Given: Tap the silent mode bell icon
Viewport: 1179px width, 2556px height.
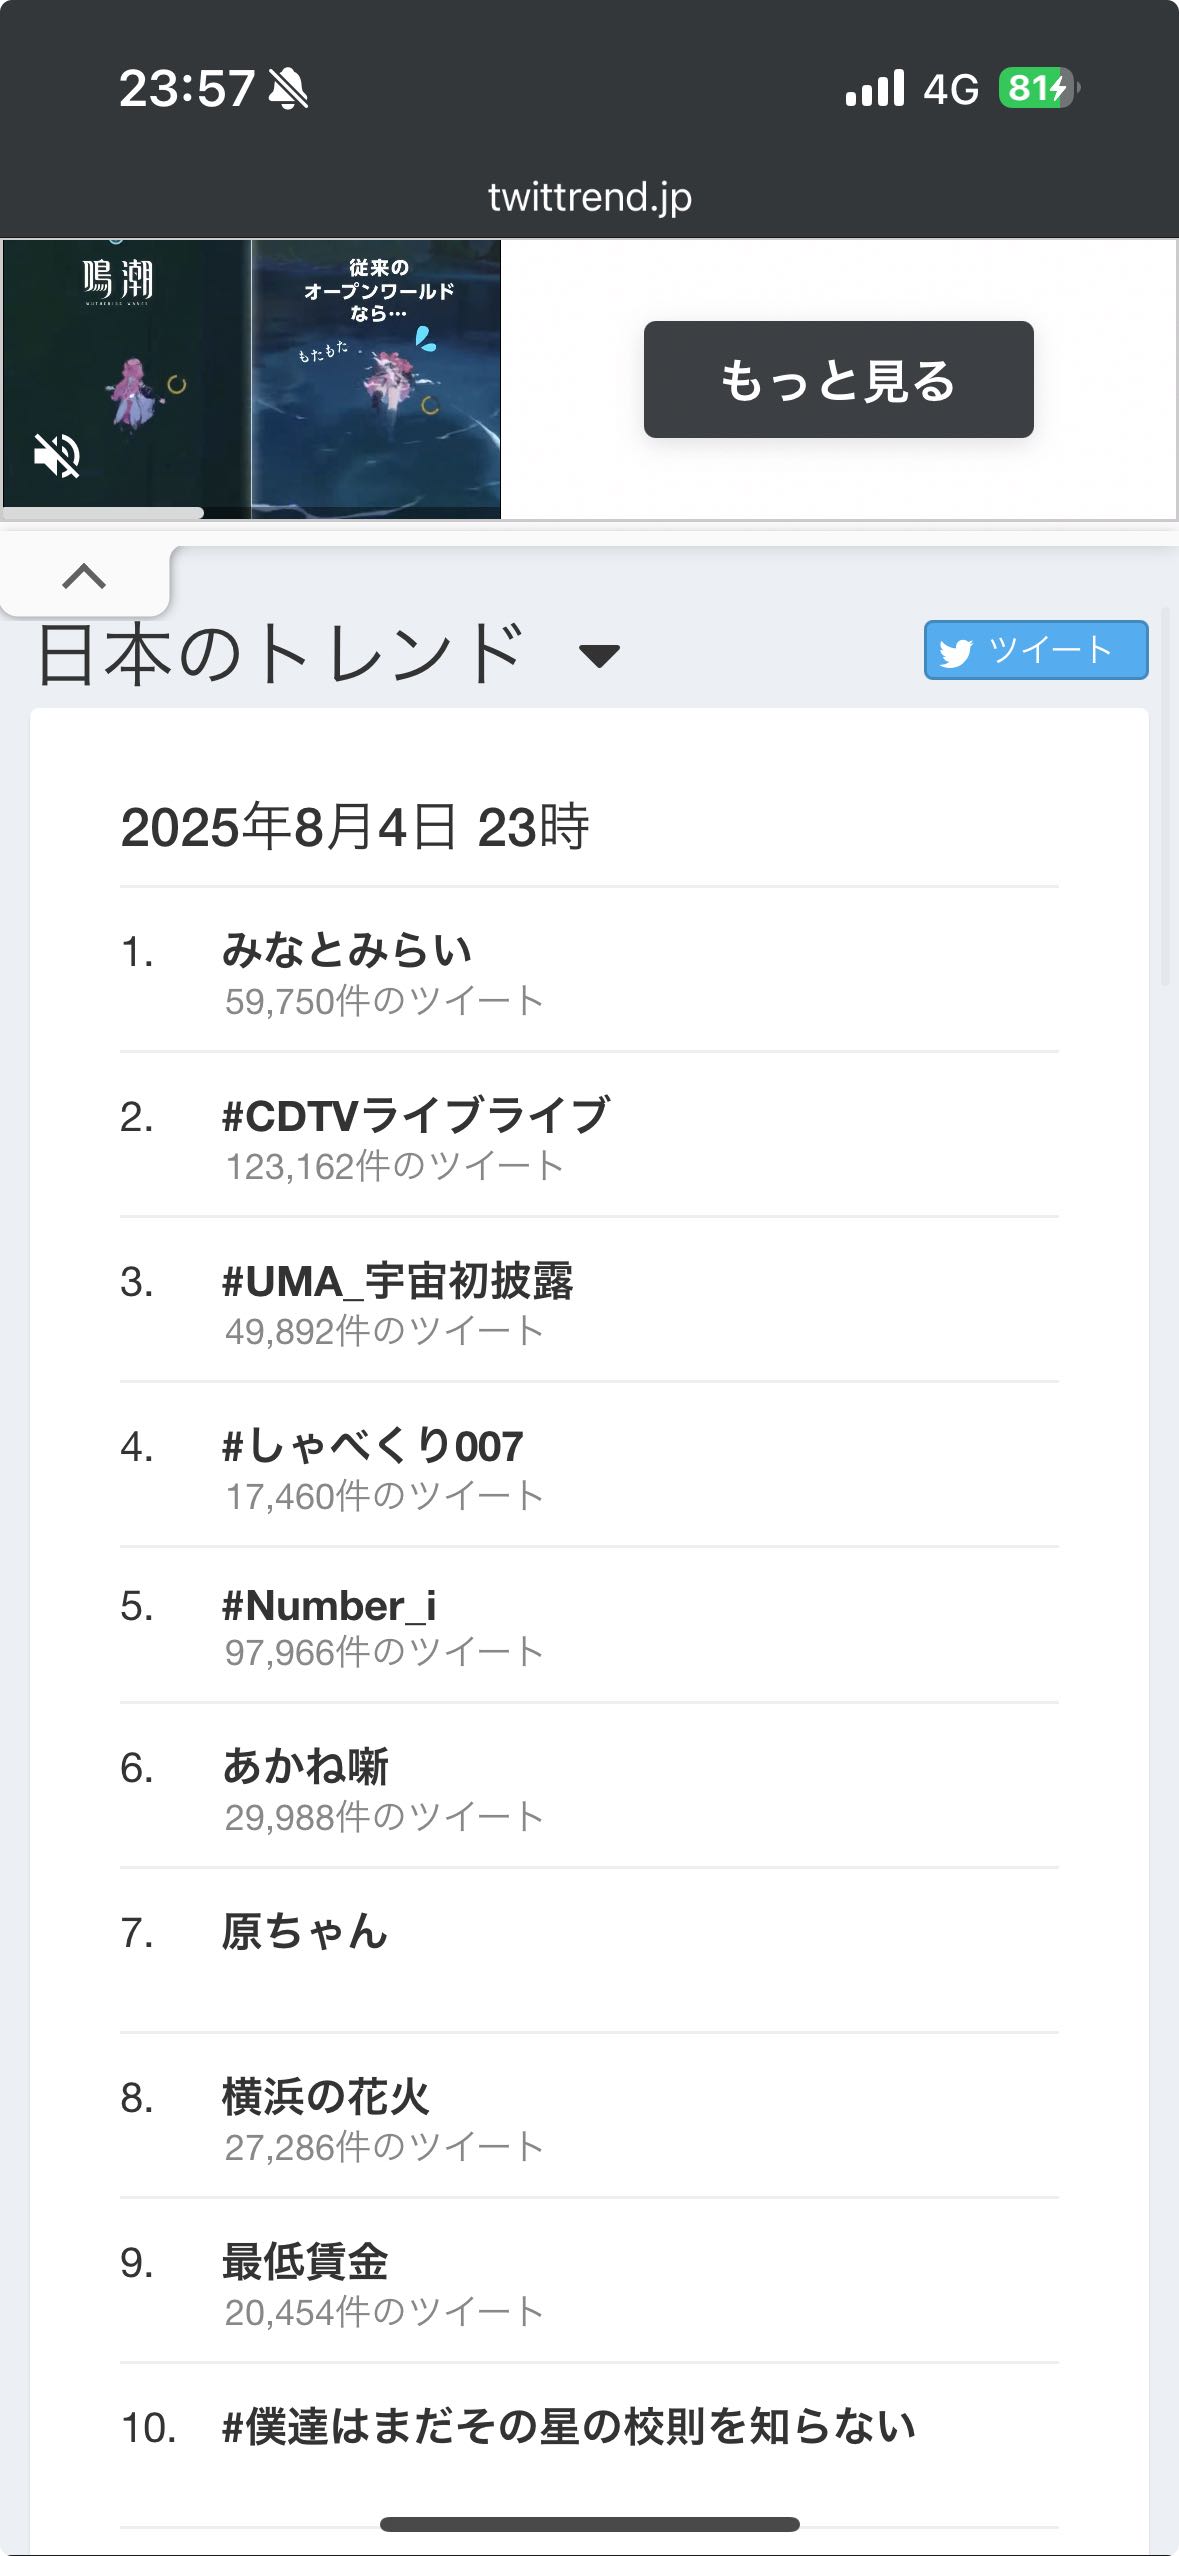Looking at the screenshot, I should (288, 89).
